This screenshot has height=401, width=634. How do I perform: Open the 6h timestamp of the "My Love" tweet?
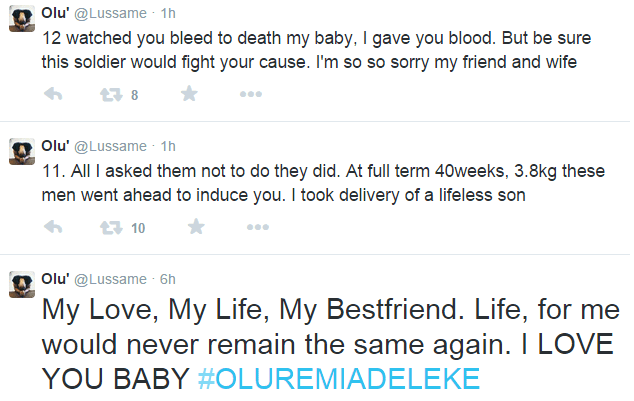point(167,277)
